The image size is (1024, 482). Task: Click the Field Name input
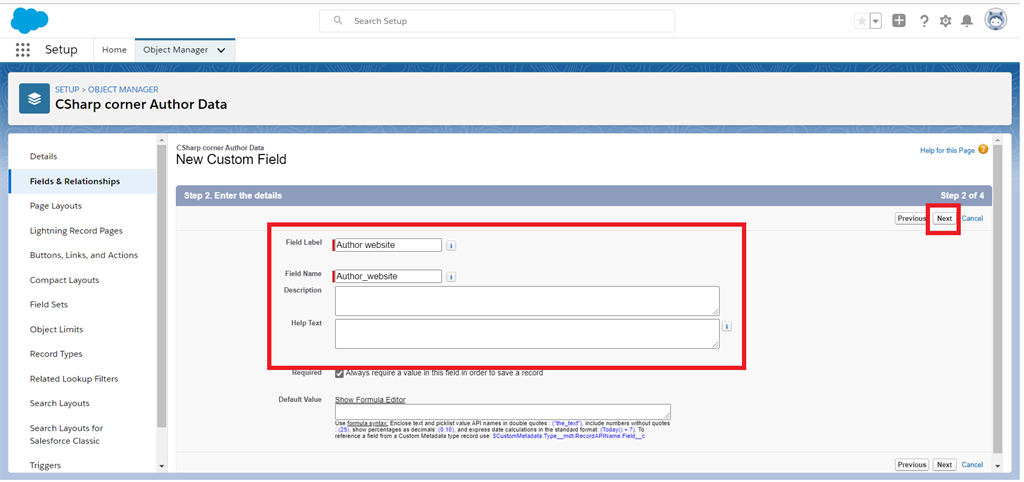[387, 276]
